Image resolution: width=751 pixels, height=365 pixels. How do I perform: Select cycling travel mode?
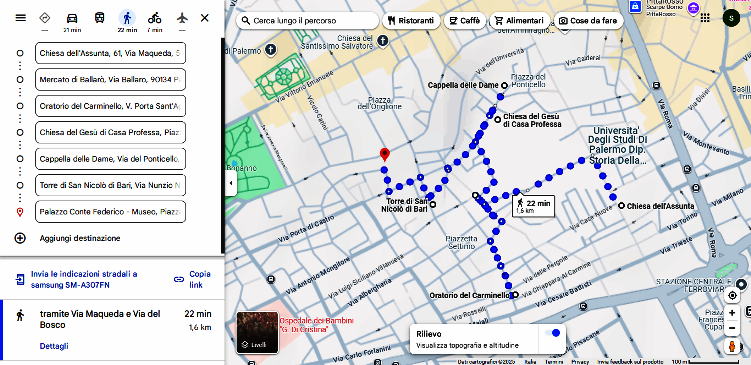pos(155,18)
